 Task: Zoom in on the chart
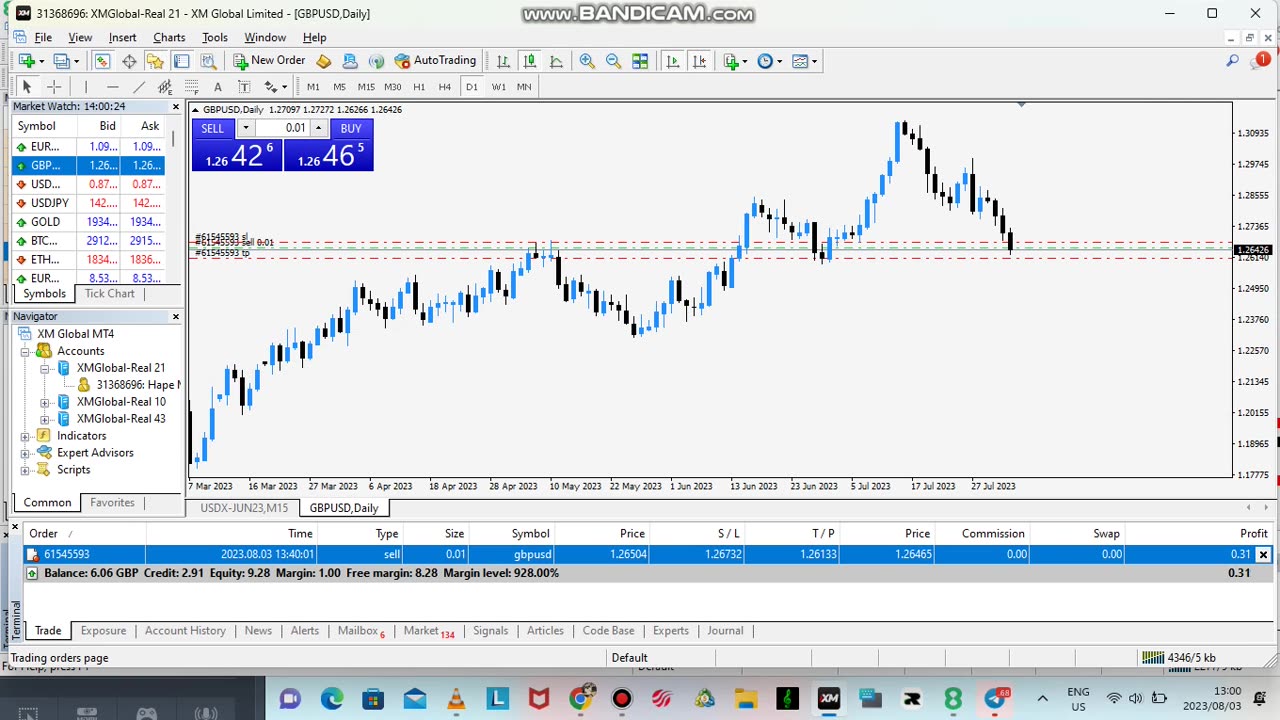click(587, 61)
